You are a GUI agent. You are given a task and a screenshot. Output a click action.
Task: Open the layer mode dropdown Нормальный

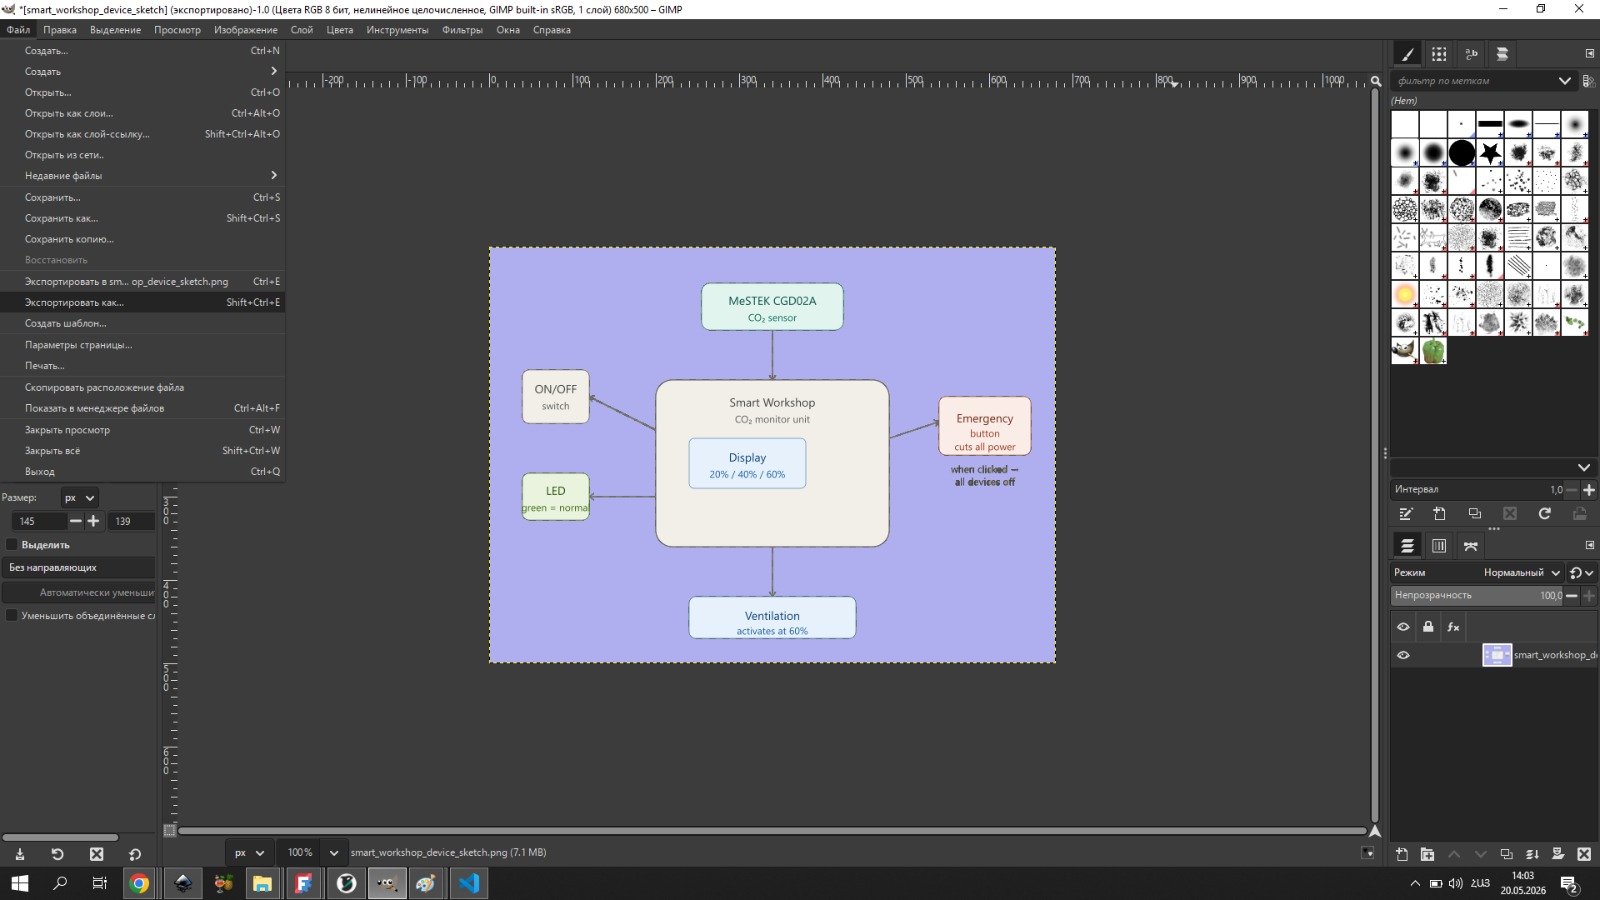[1522, 572]
